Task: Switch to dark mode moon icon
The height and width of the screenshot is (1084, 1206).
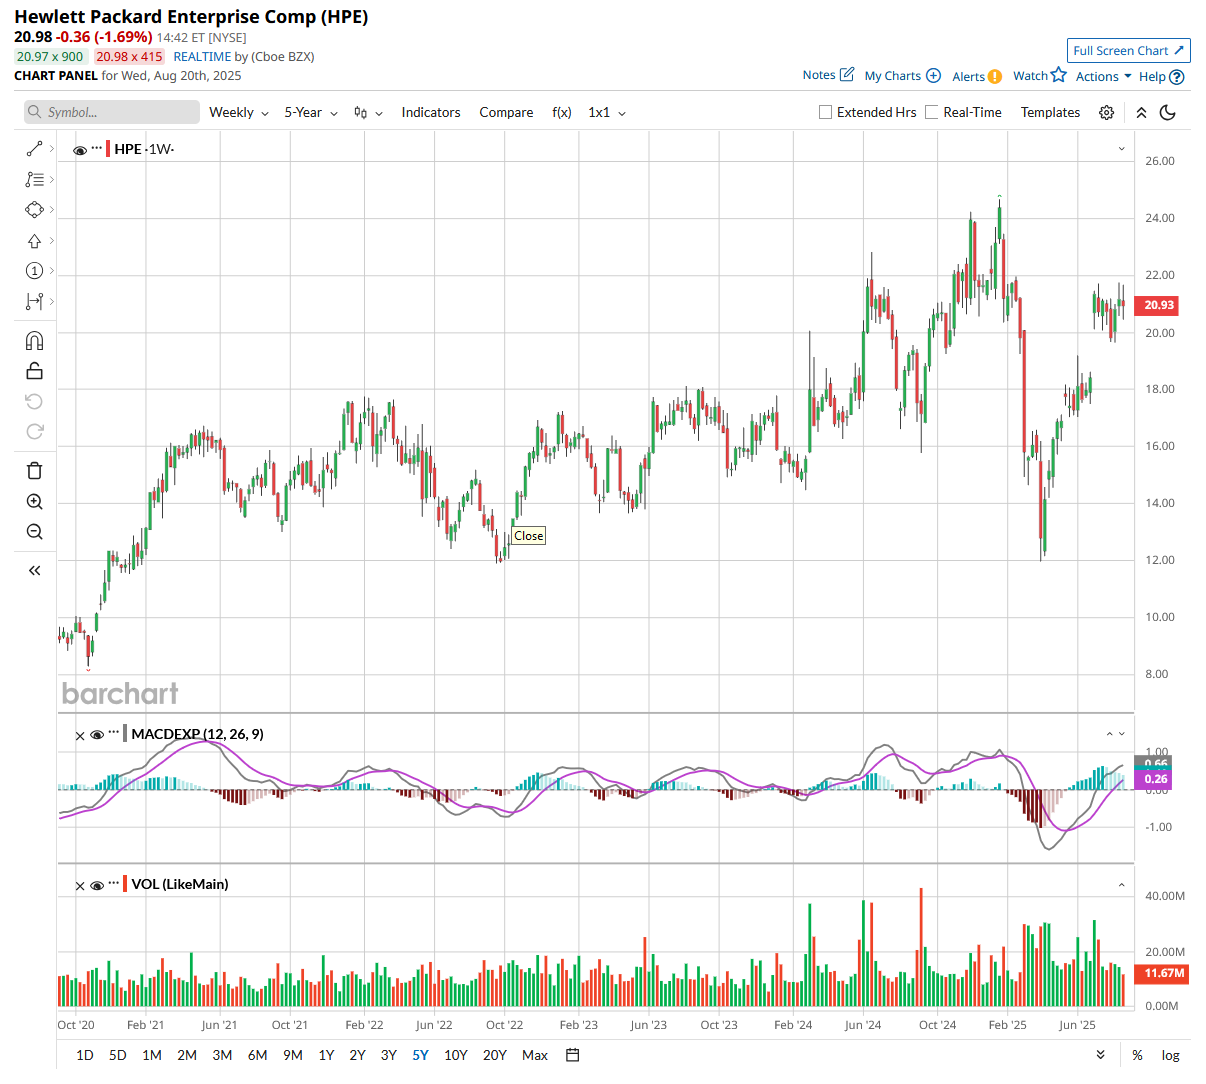Action: [1167, 113]
